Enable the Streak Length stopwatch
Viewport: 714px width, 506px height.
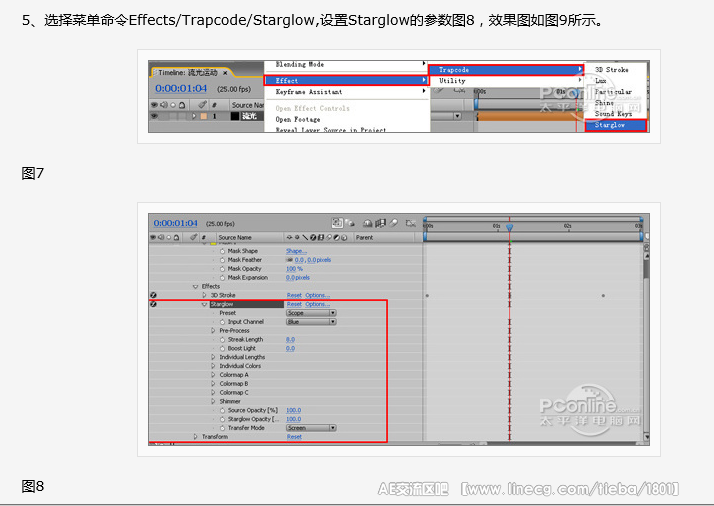coord(223,340)
